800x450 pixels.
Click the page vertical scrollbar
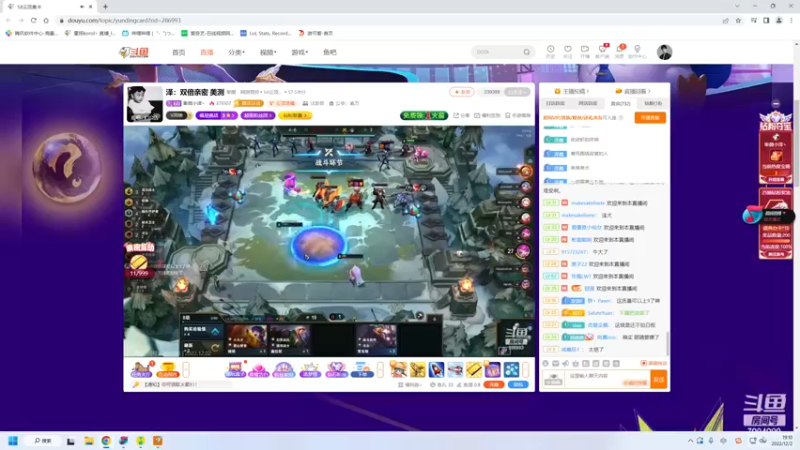point(796,115)
